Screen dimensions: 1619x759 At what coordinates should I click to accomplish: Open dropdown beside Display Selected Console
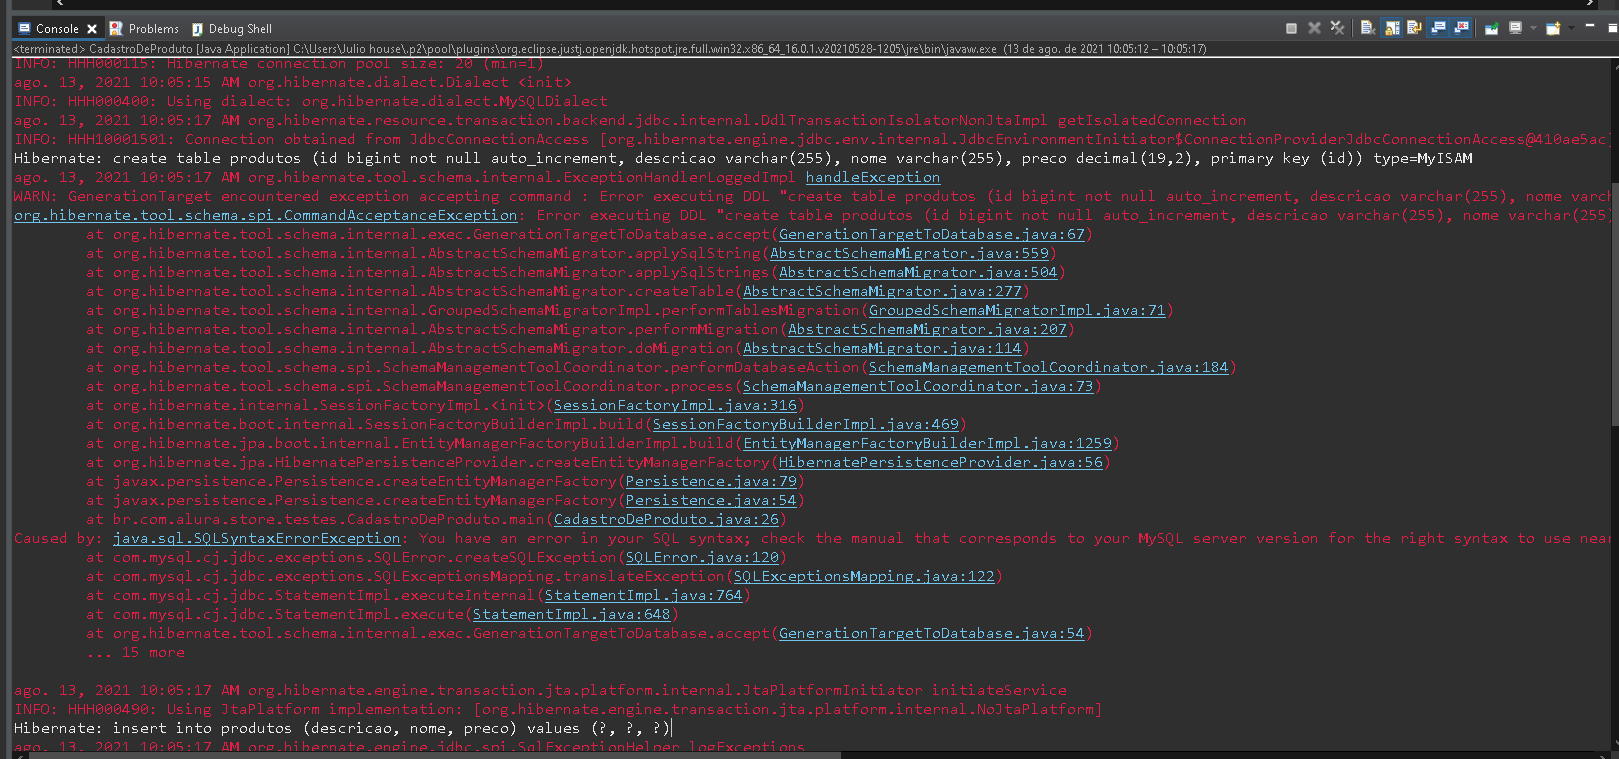[x=1533, y=28]
